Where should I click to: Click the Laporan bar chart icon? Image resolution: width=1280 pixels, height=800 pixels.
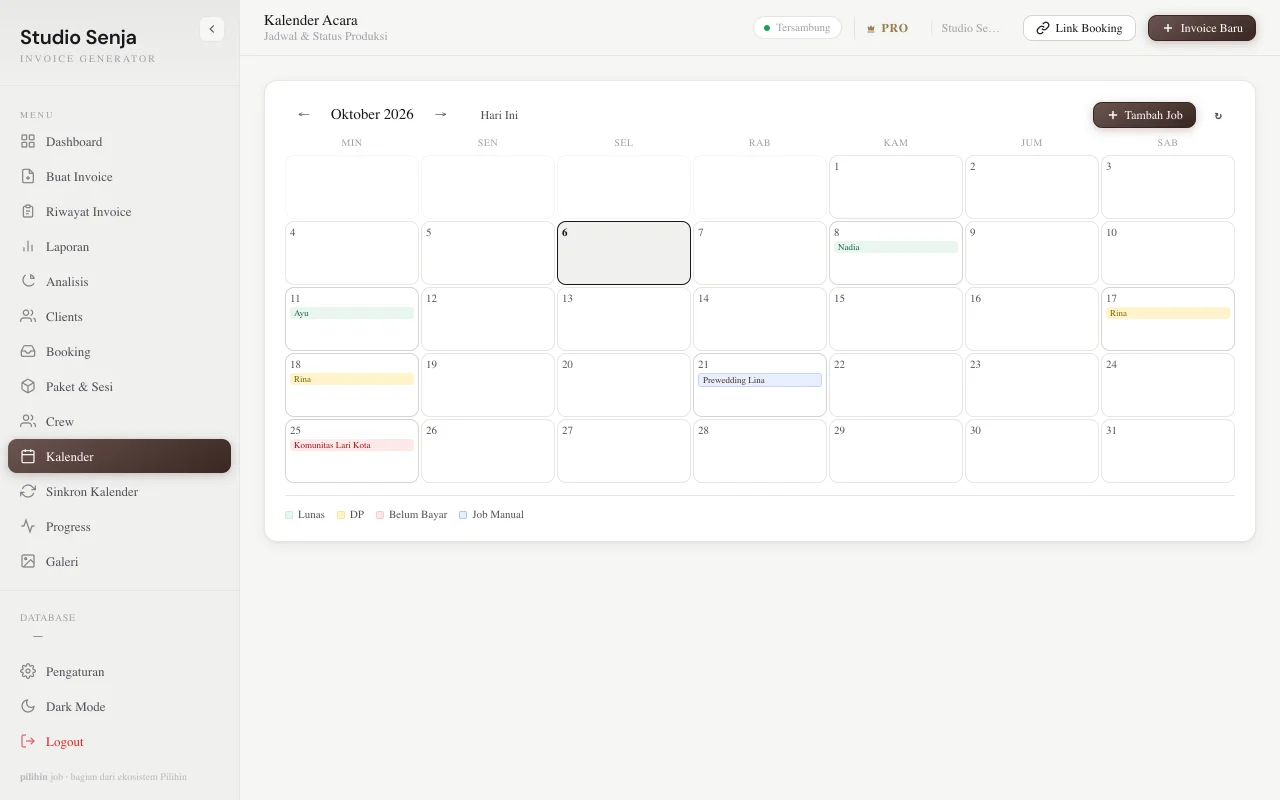pos(28,247)
